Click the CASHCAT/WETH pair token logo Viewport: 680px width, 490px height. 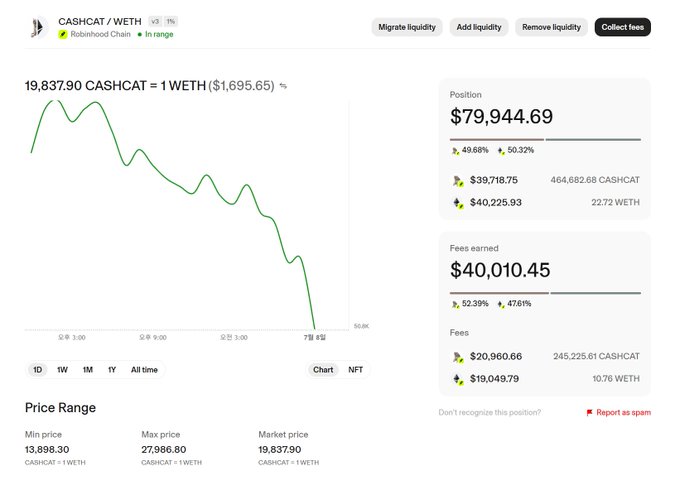pyautogui.click(x=38, y=28)
